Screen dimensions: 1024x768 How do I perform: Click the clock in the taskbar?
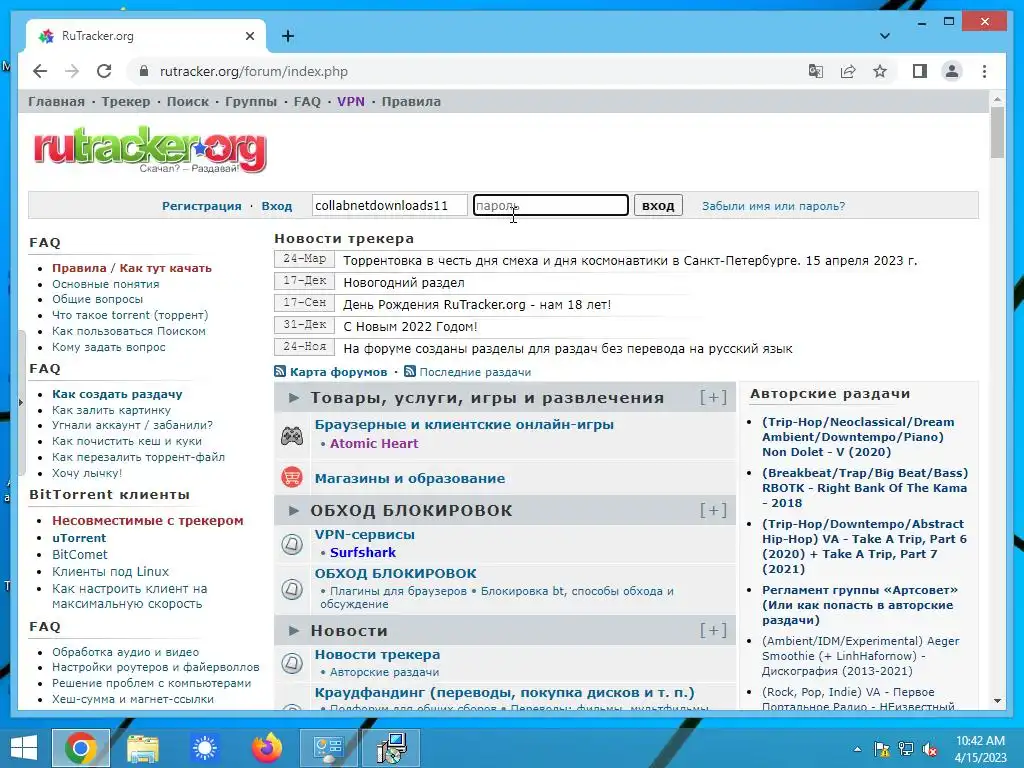point(980,749)
